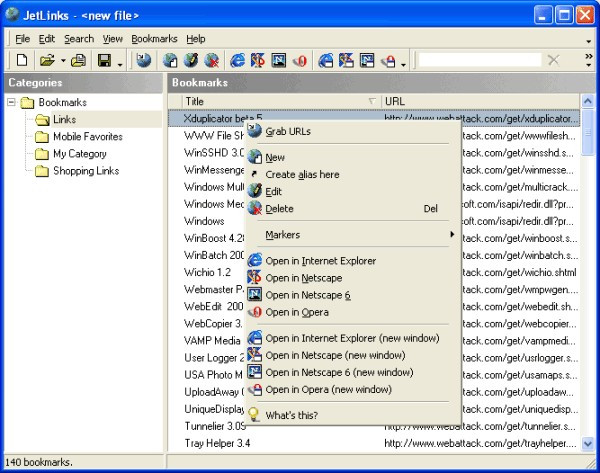Open the Bookmarks menu
The height and width of the screenshot is (473, 600).
pos(154,39)
